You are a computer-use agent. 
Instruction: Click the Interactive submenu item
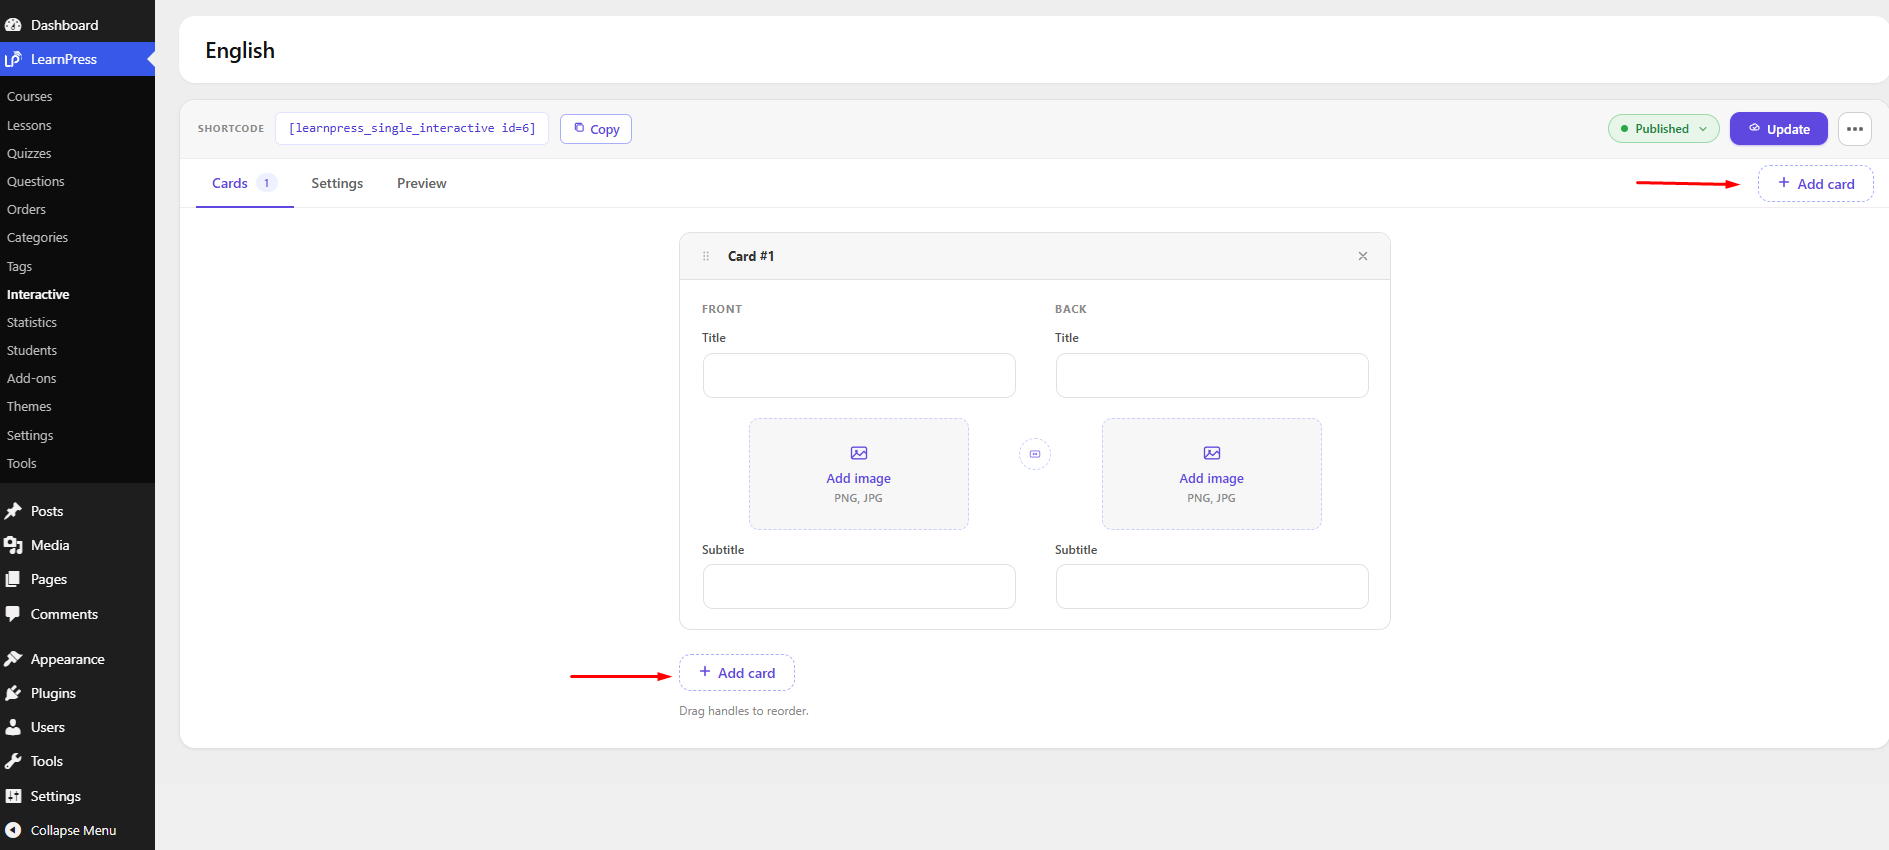click(38, 294)
